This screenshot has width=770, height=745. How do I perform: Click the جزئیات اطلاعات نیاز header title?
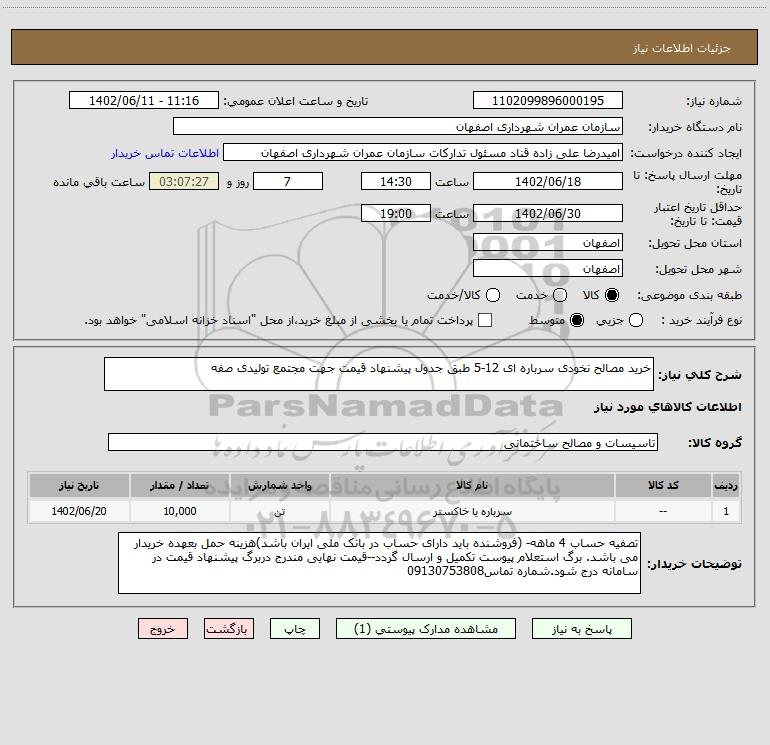(x=681, y=48)
